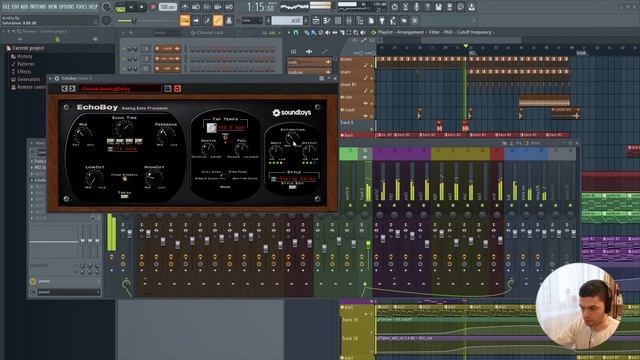Screen dimensions: 640x360
Task: Click the tempo display showing 100
Action: (x=167, y=7)
